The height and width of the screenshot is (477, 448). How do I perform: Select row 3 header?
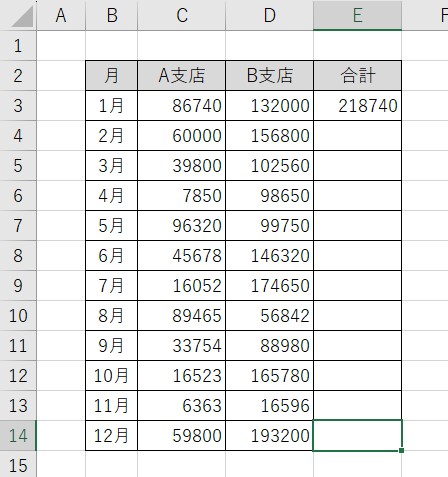pos(18,106)
